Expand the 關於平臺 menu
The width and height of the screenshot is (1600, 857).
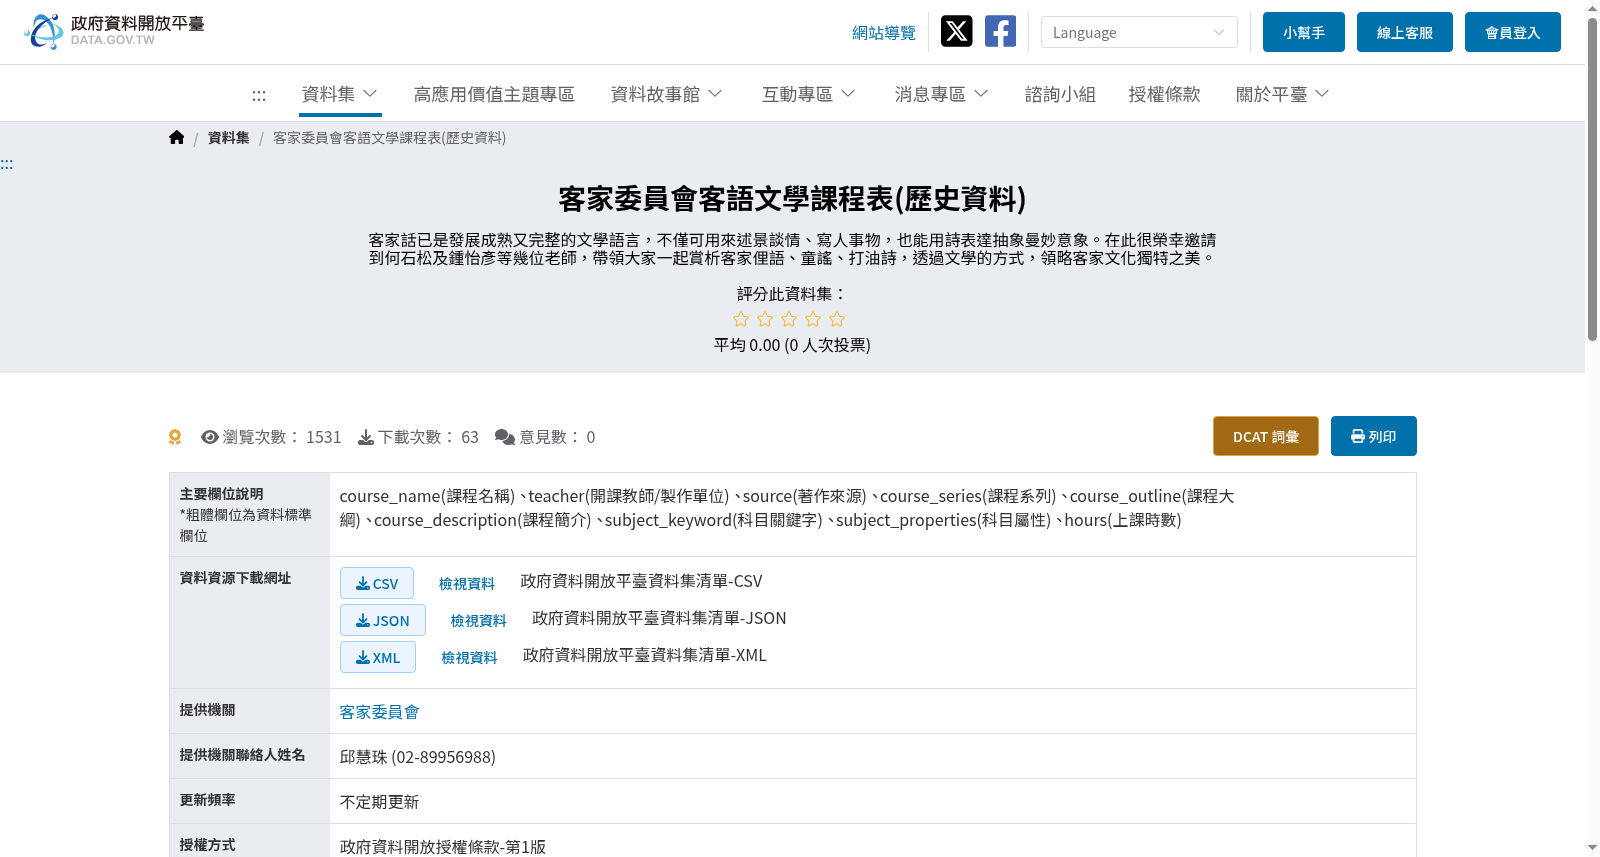click(1283, 94)
